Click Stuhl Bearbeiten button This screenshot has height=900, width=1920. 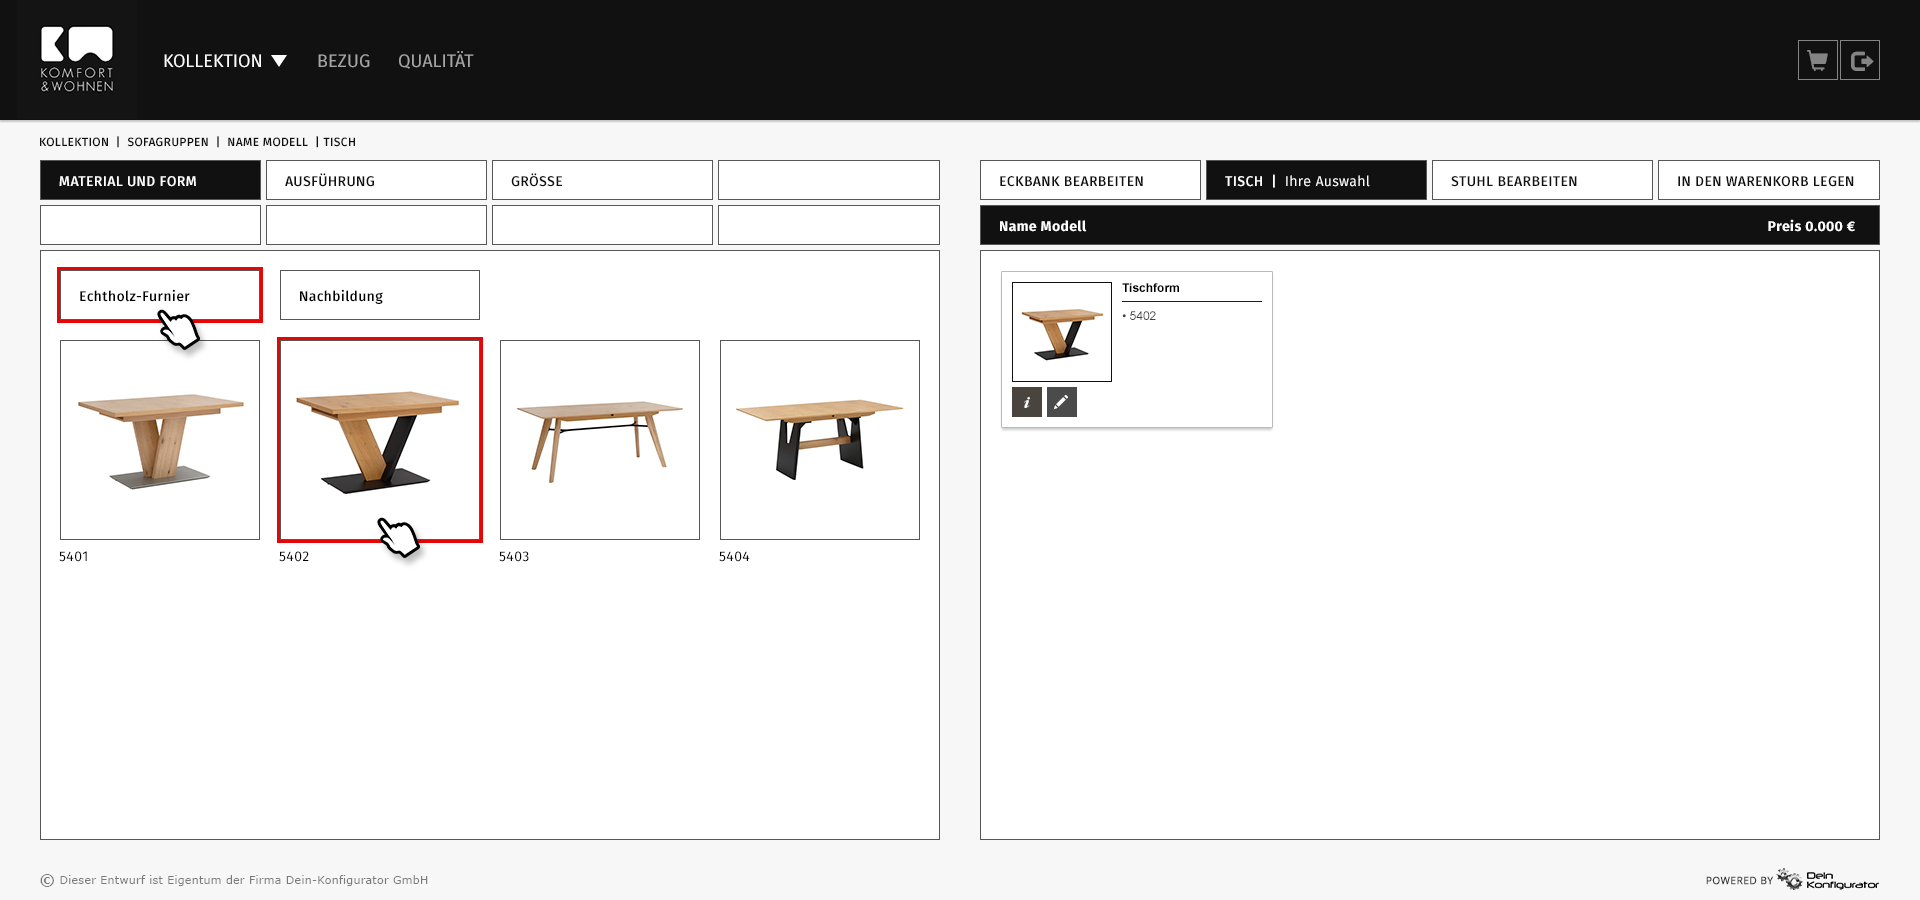(1541, 181)
